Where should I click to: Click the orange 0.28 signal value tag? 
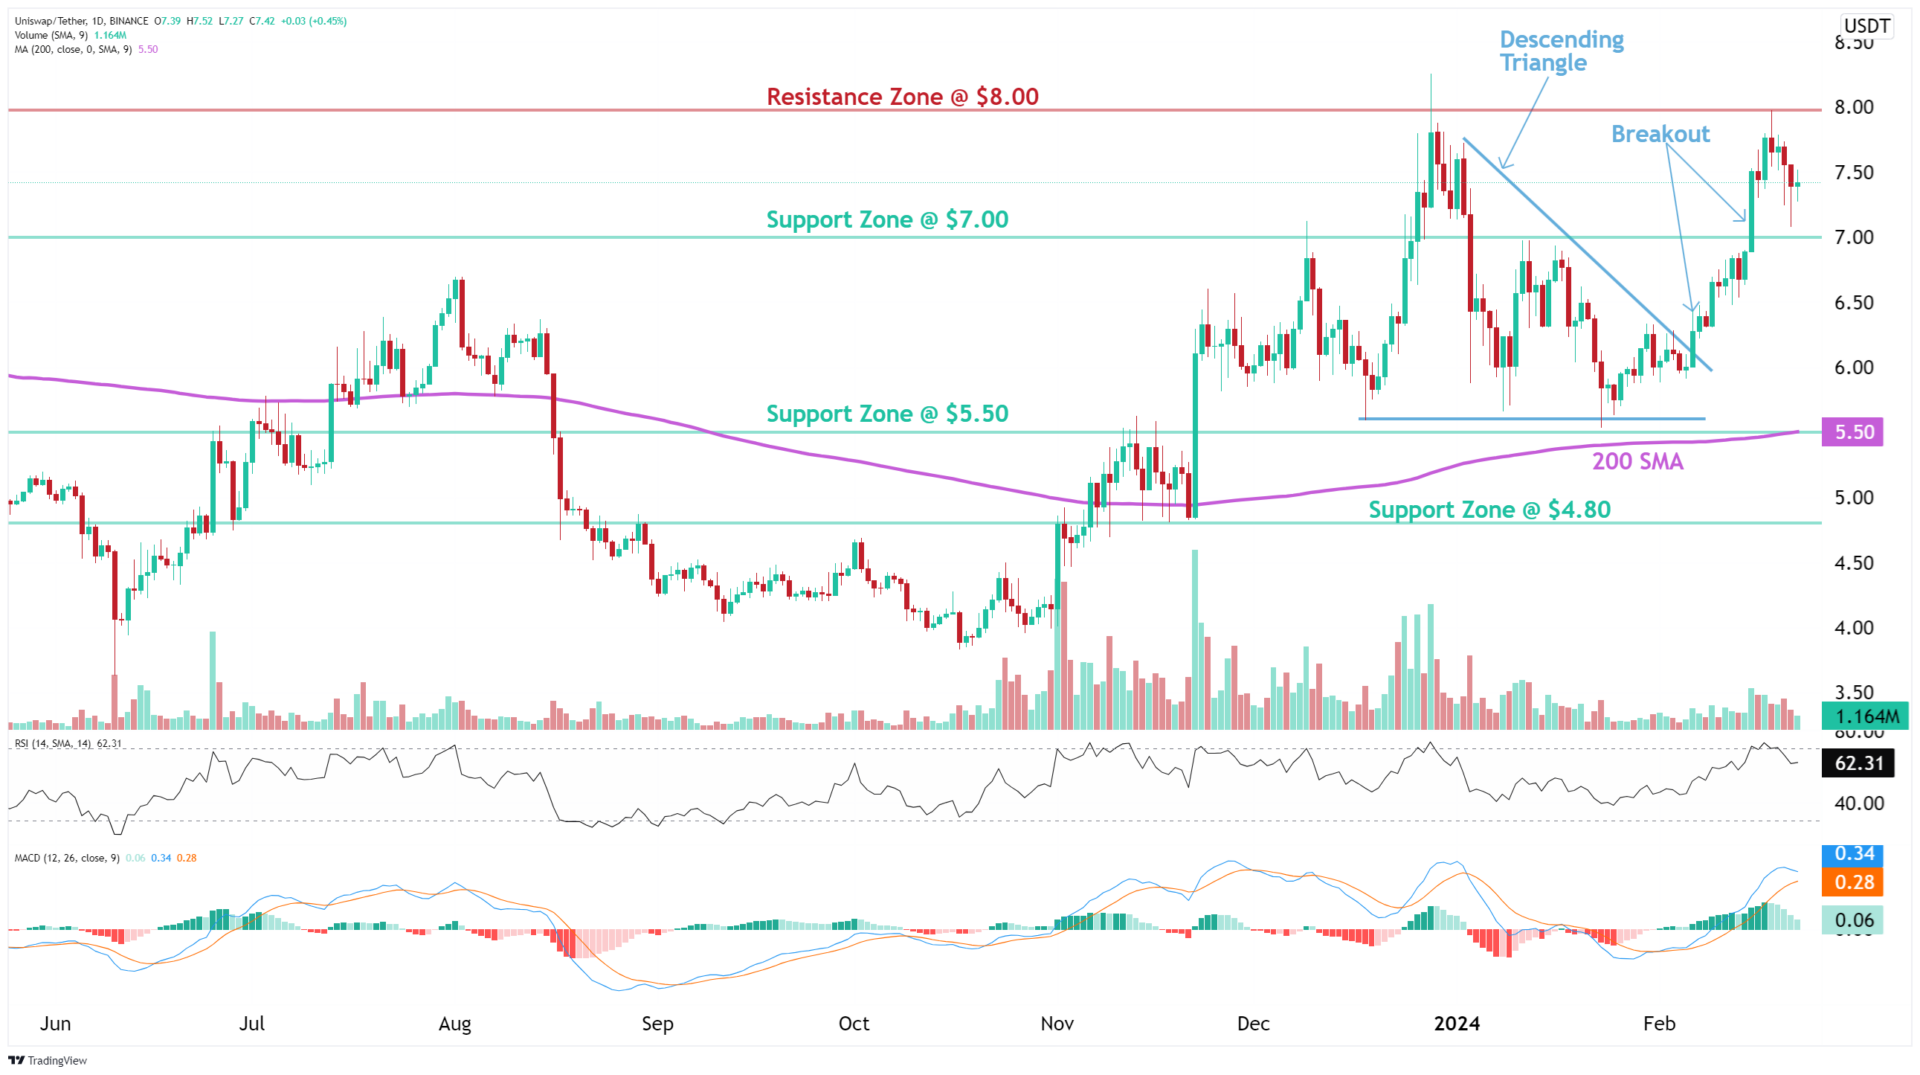[1853, 882]
